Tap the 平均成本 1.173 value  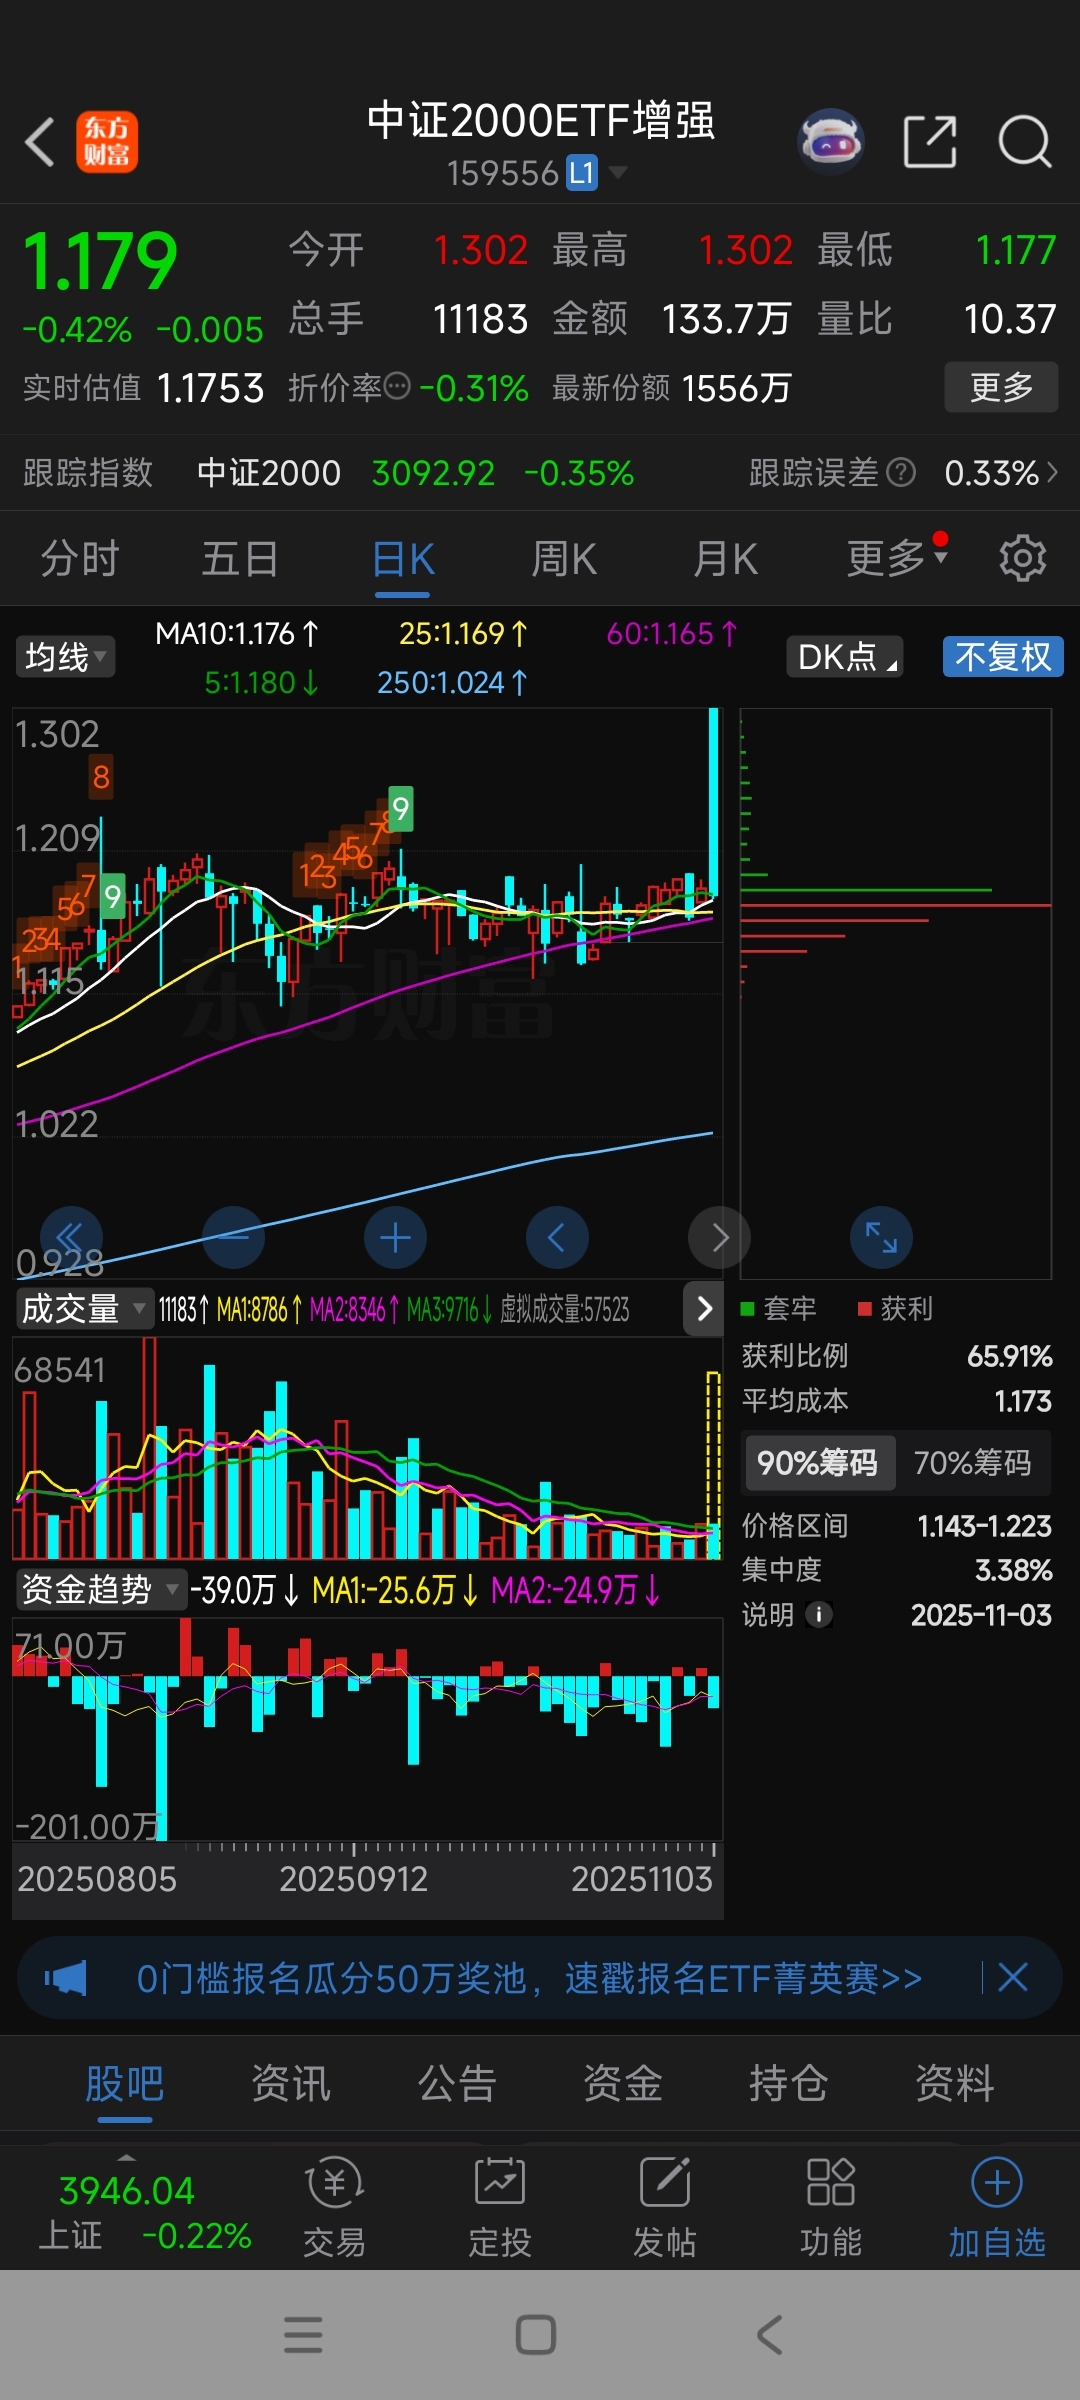click(1023, 1400)
